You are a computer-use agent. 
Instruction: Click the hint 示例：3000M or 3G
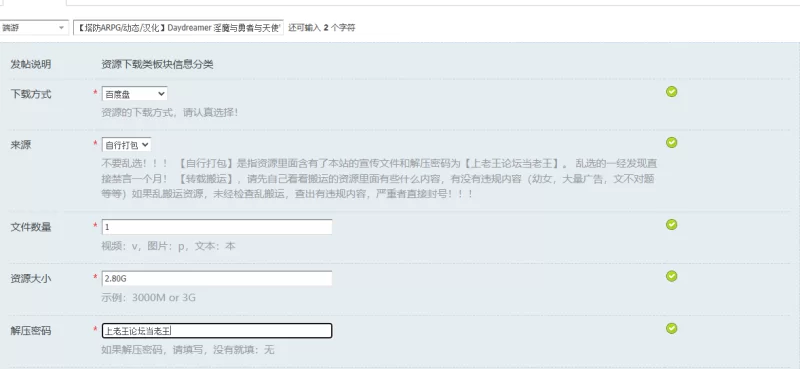click(148, 298)
